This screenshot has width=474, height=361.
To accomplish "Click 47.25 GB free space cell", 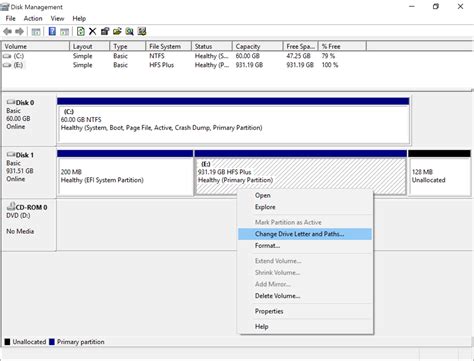I will coord(298,56).
